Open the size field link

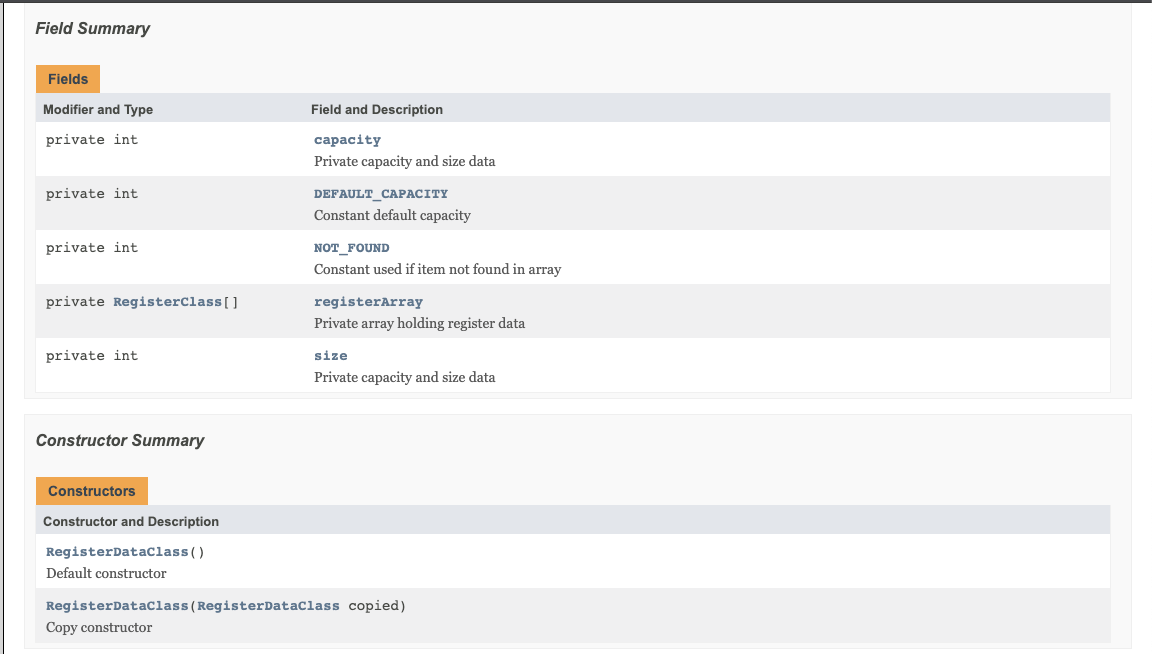coord(331,356)
